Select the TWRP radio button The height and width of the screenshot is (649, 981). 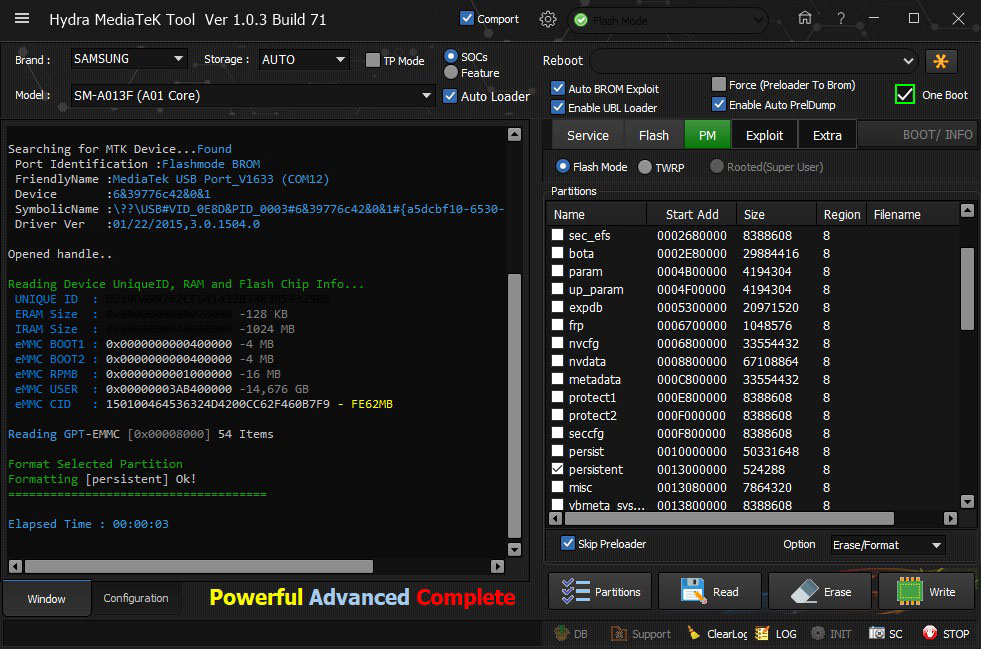(x=645, y=167)
